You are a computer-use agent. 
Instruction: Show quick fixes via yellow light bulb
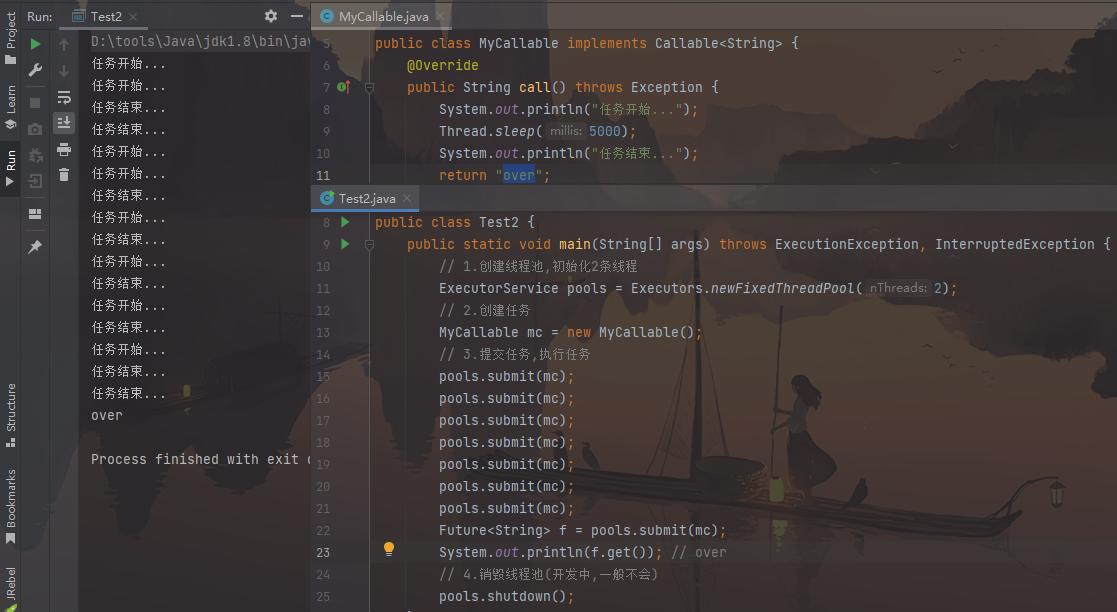[389, 549]
